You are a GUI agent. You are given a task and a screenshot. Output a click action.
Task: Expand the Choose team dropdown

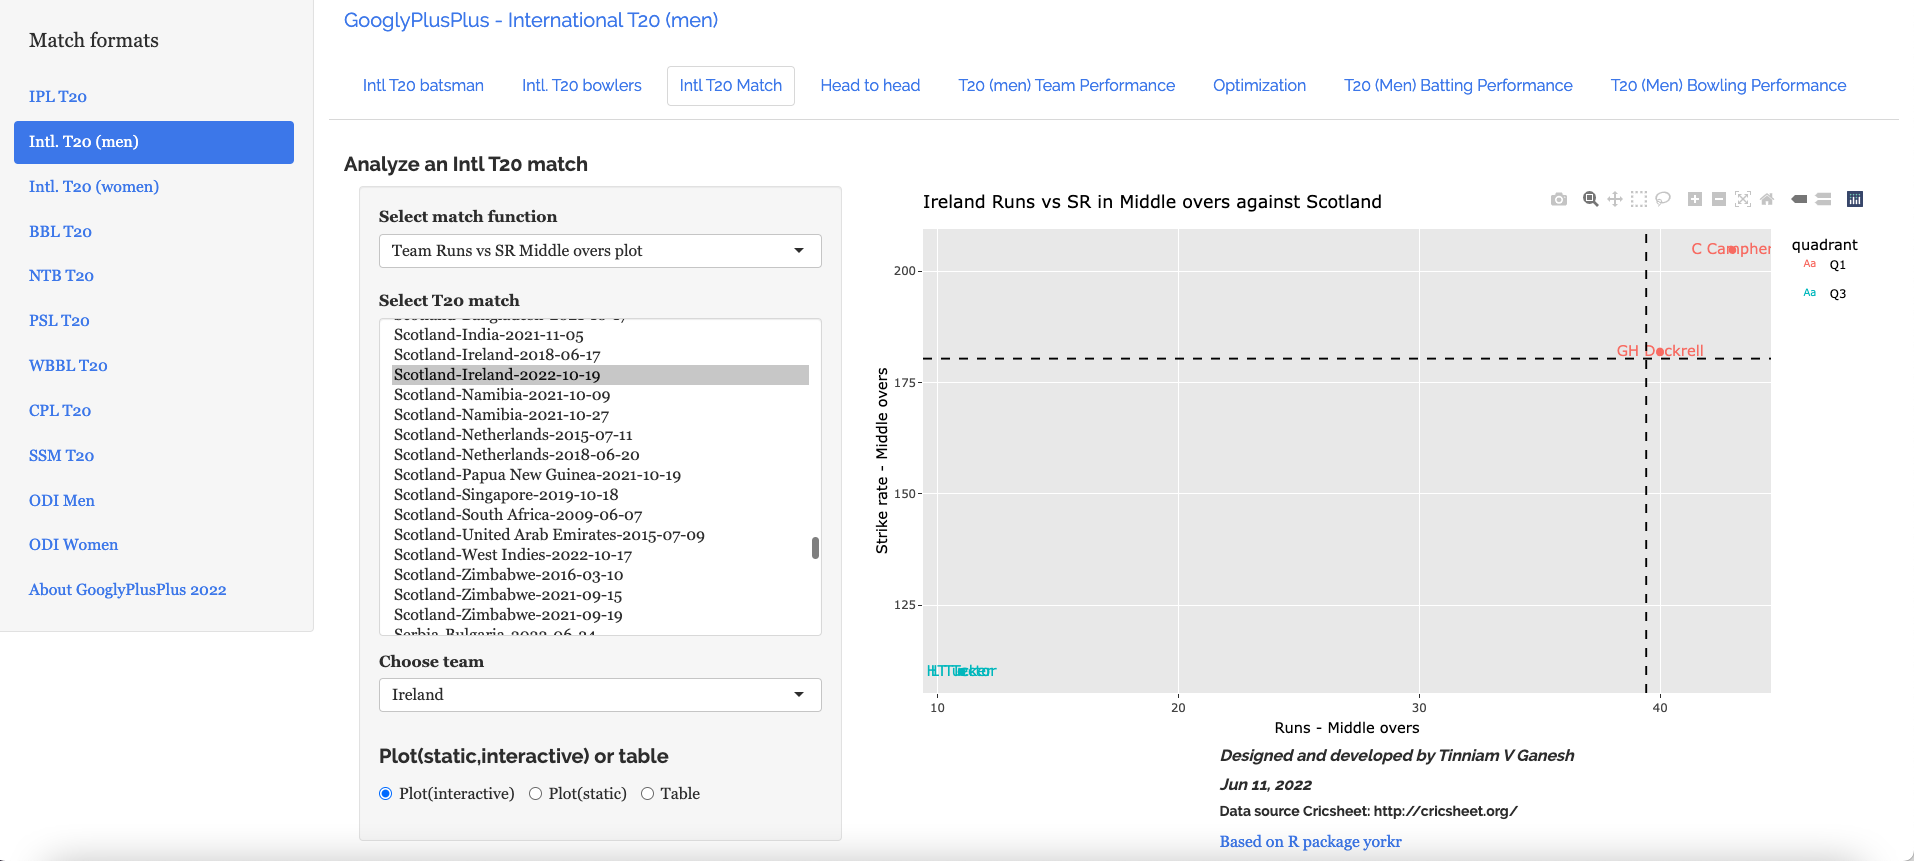coord(600,695)
